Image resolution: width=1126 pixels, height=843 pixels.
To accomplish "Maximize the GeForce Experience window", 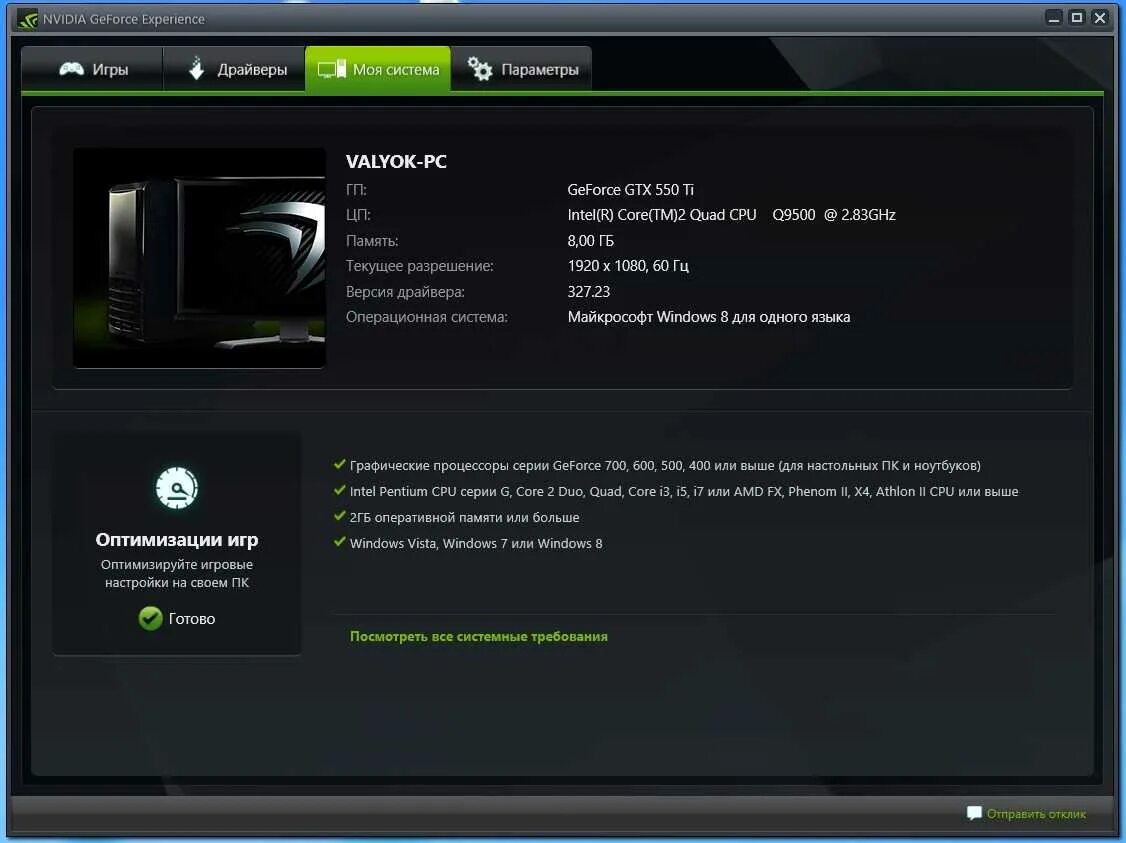I will point(1076,18).
